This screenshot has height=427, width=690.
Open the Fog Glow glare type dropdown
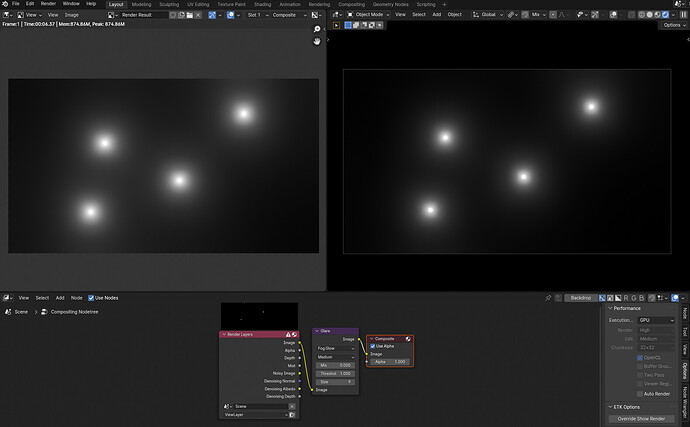coord(335,348)
